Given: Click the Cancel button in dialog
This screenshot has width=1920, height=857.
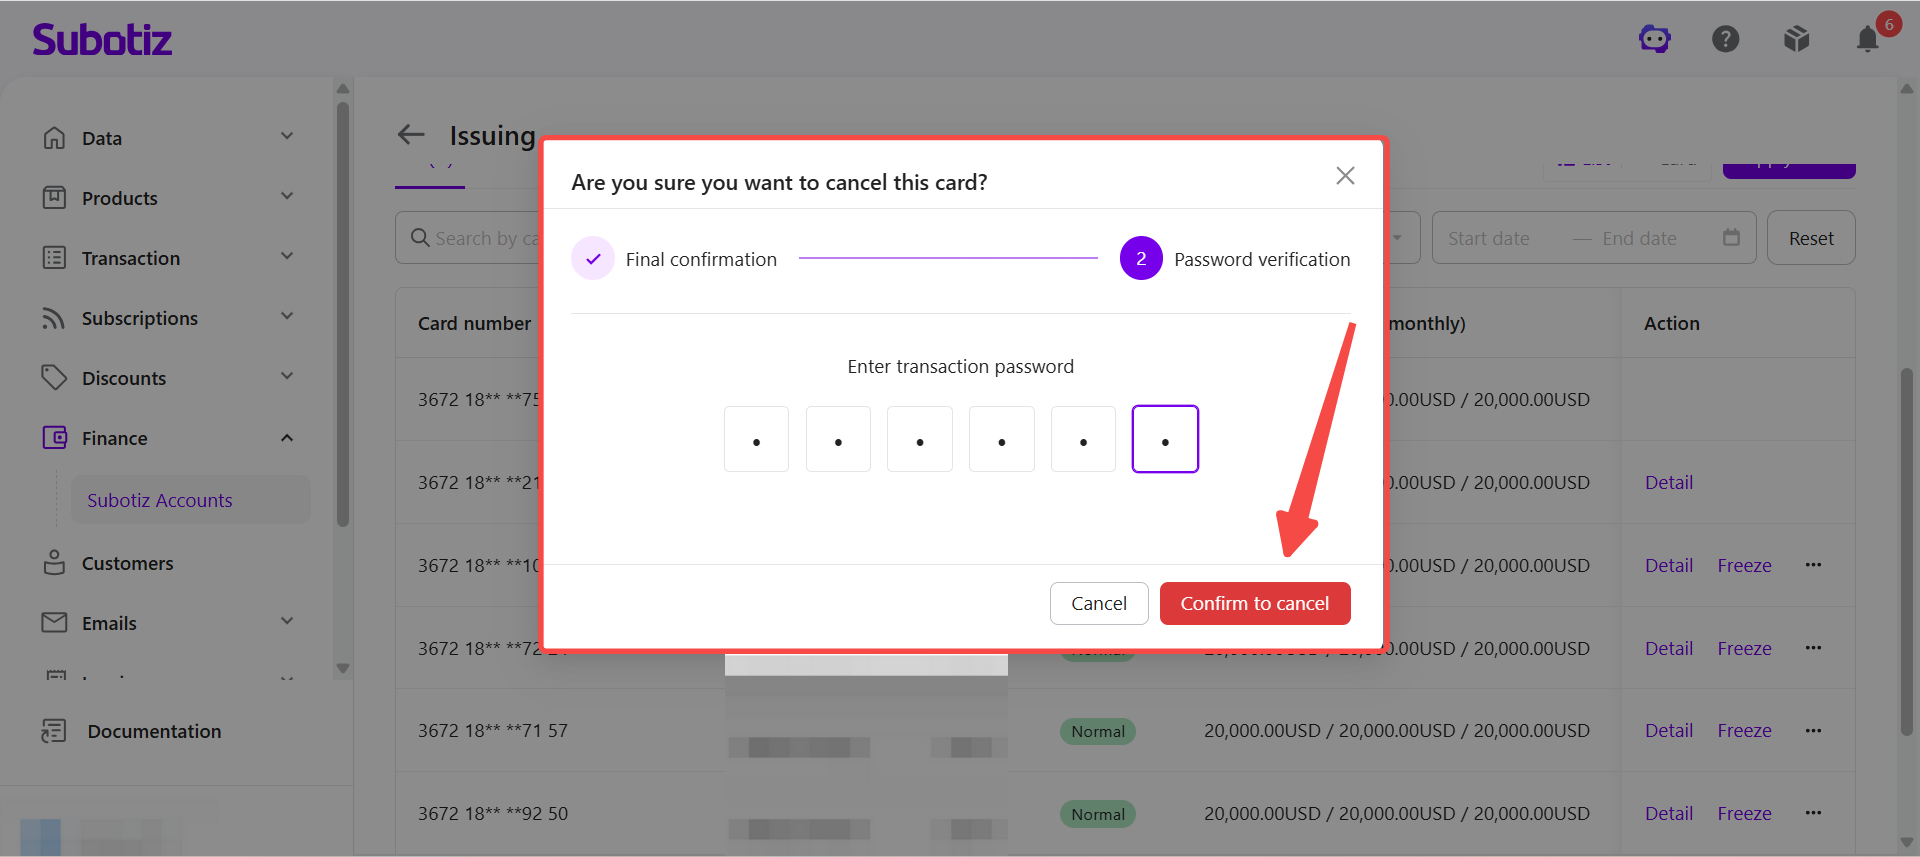Looking at the screenshot, I should click(1099, 603).
